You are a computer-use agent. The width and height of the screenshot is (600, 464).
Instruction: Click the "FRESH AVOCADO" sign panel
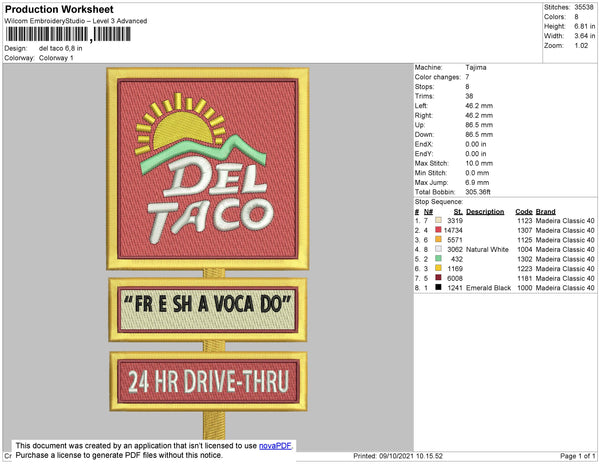(x=208, y=309)
